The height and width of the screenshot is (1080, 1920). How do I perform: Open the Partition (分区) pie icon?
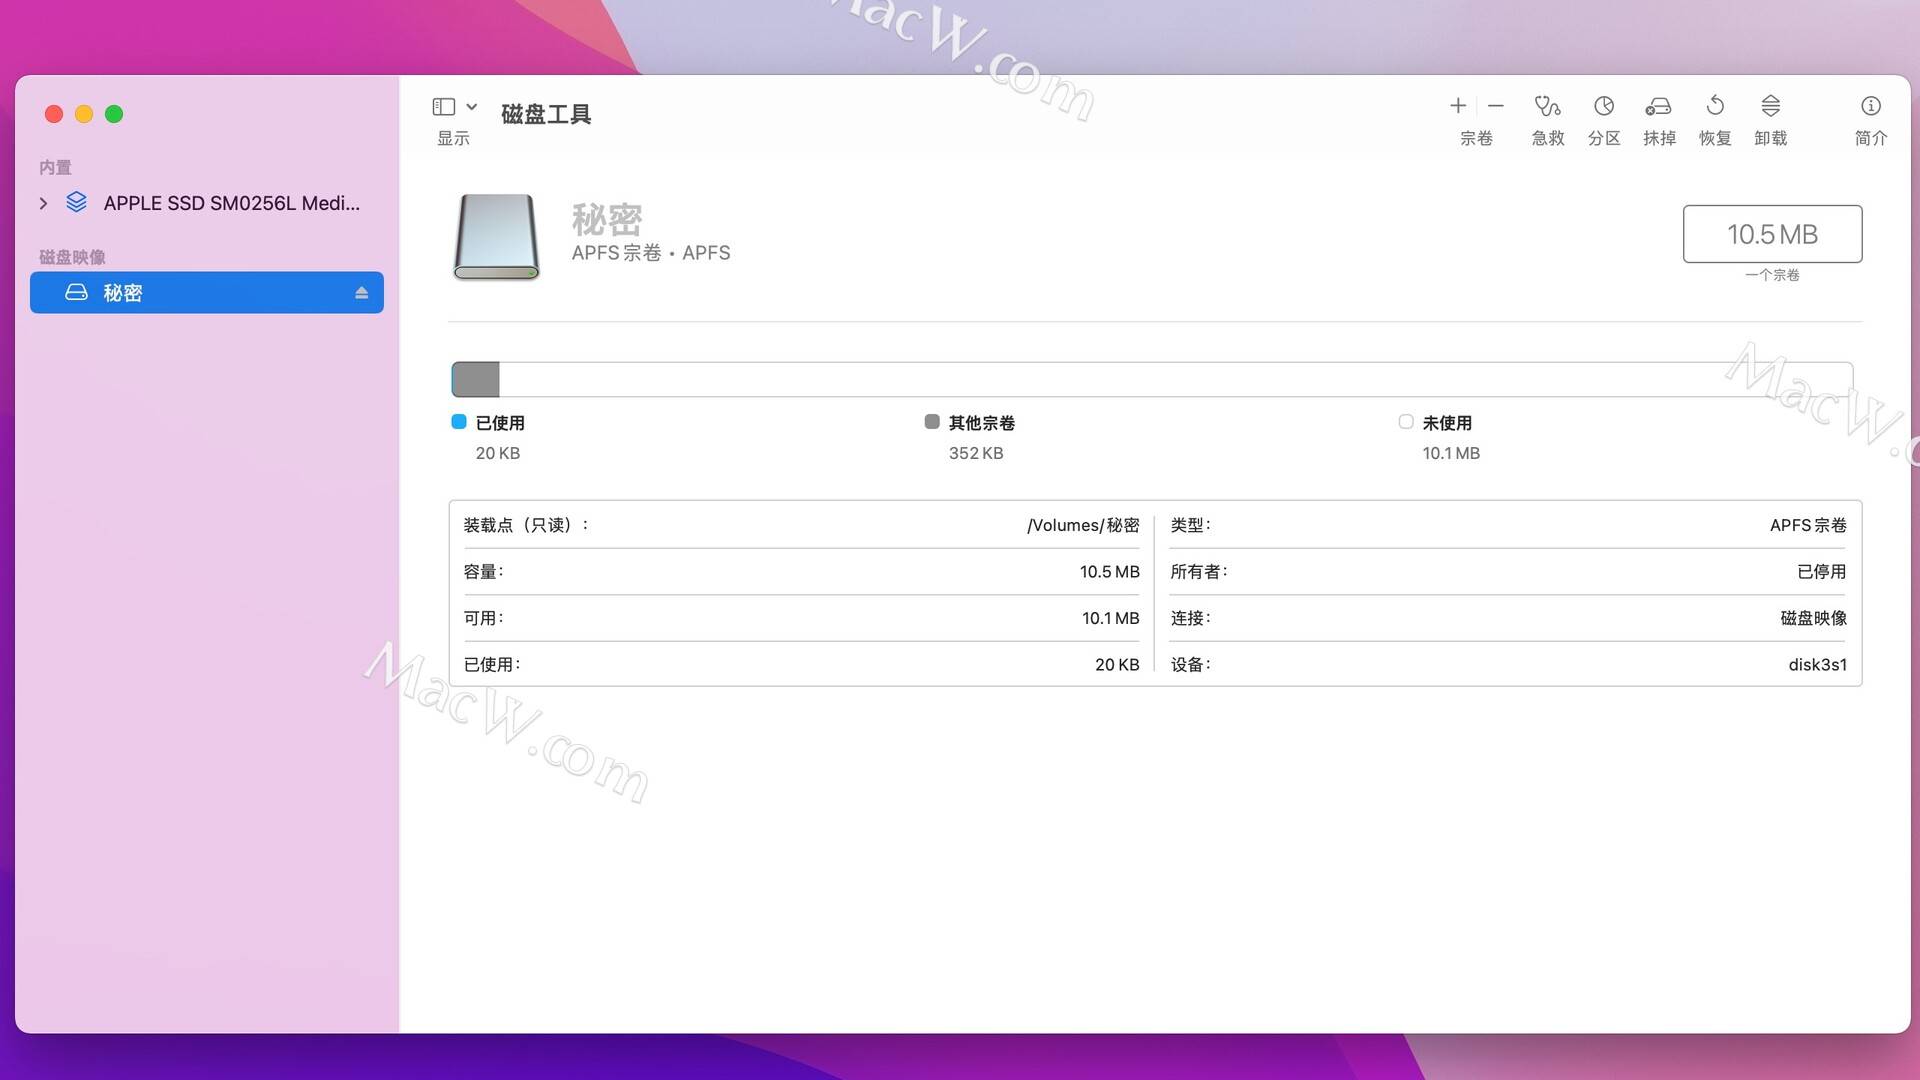point(1604,106)
